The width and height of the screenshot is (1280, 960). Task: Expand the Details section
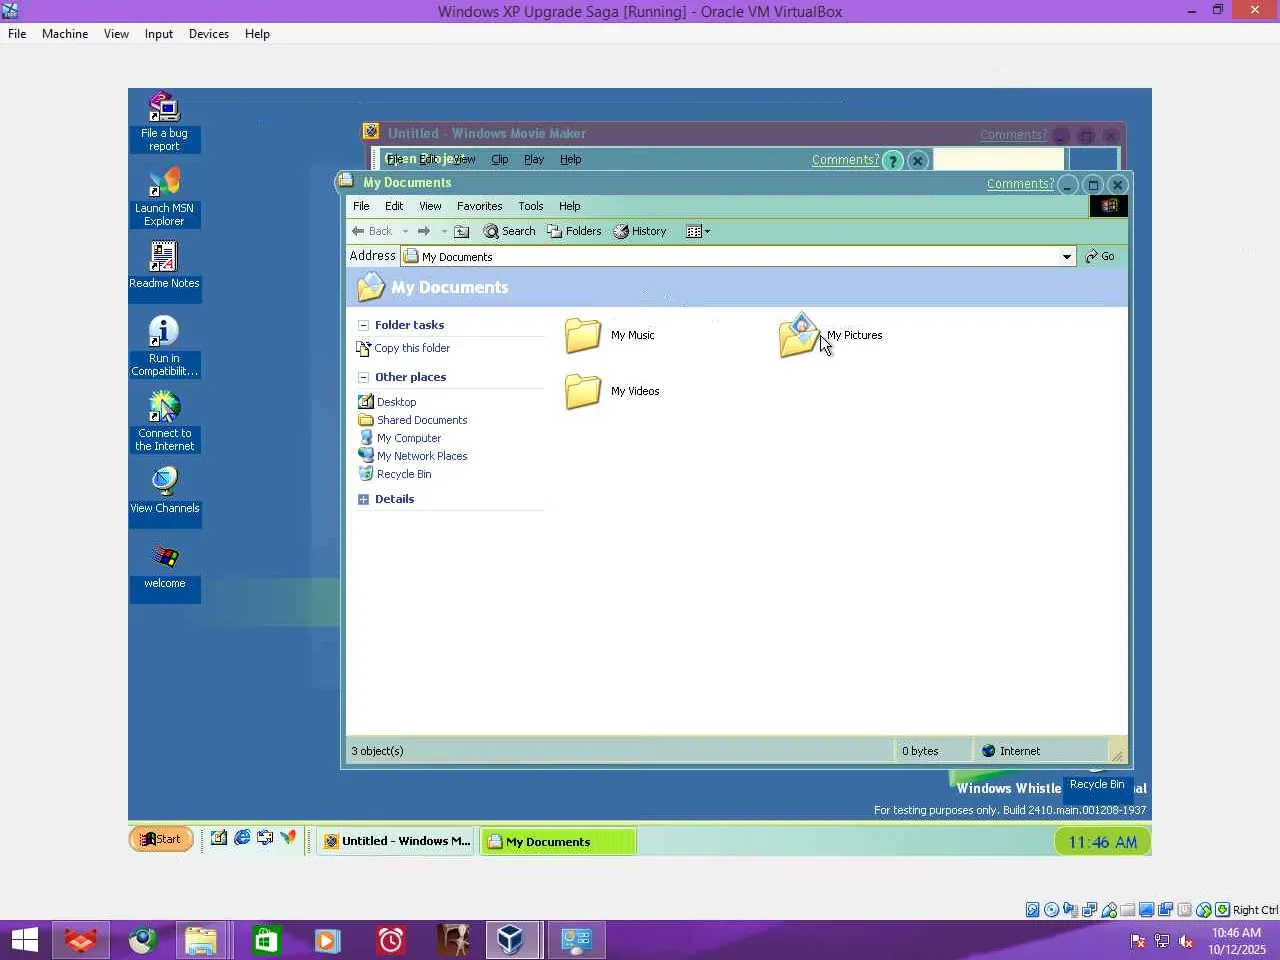coord(363,499)
